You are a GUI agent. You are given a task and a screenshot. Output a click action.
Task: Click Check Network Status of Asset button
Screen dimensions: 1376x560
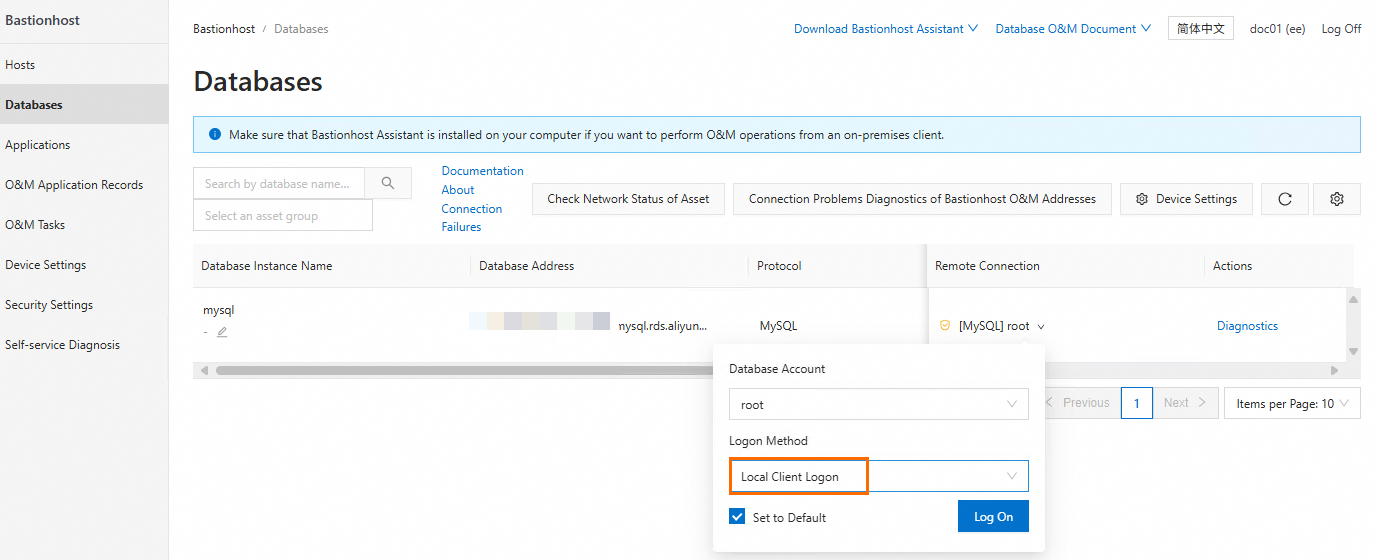pos(628,199)
